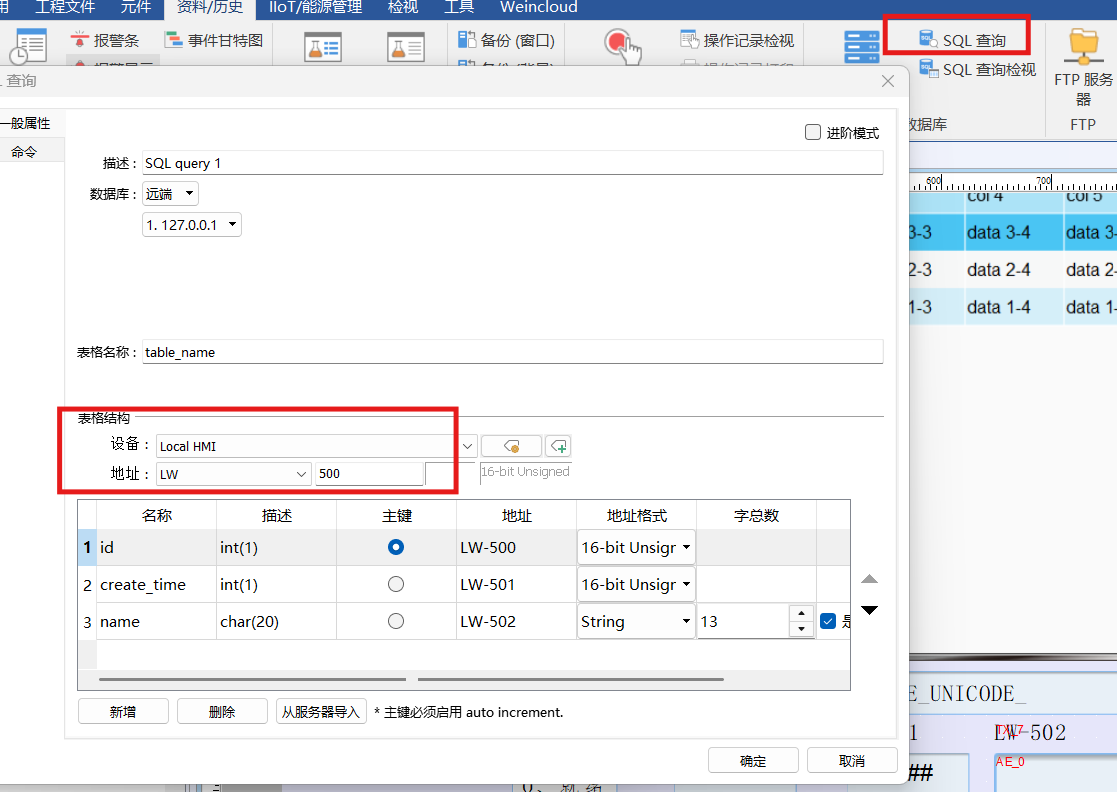Open address format dropdown for create_time row
1117x792 pixels.
(x=636, y=585)
